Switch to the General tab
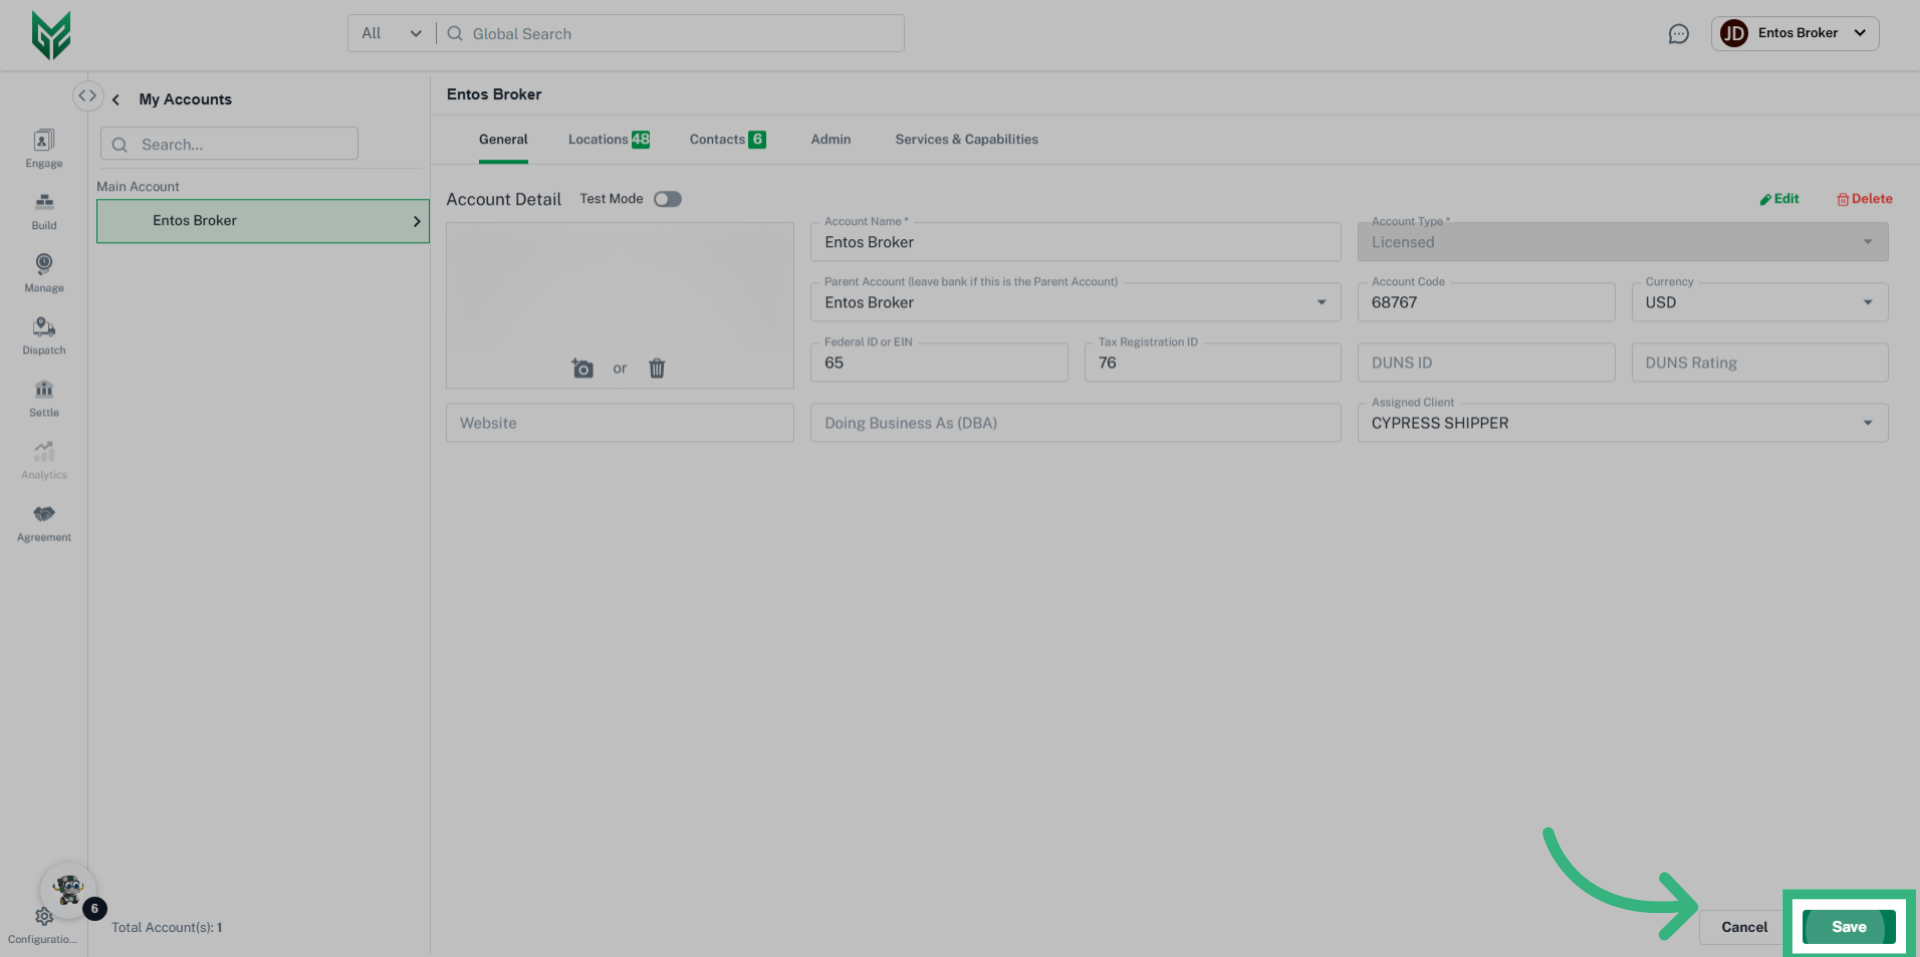Screen dimensions: 1920x957 (503, 140)
